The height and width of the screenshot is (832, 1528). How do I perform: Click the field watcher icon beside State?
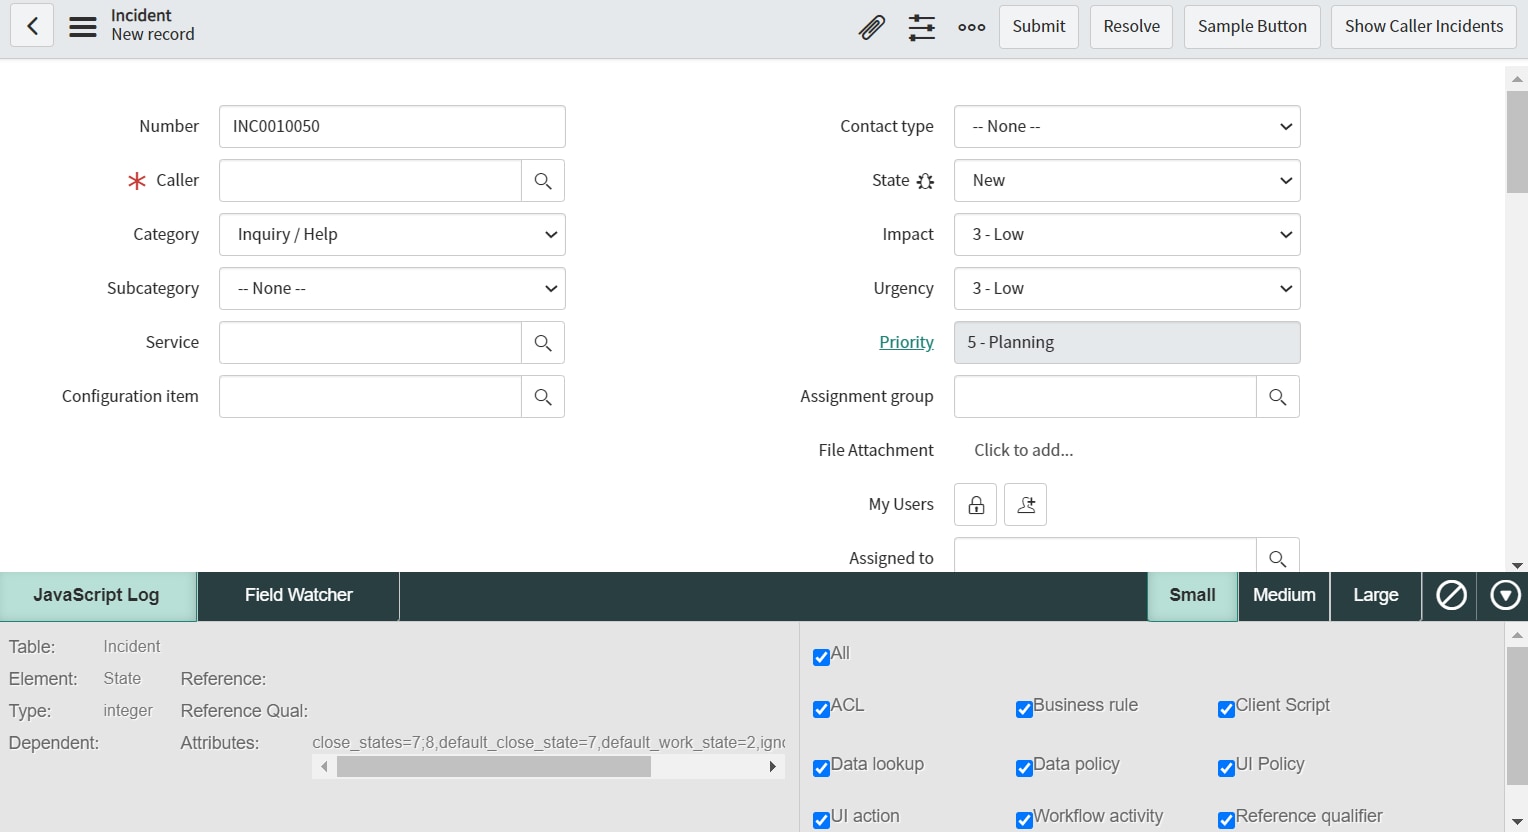[x=926, y=181]
